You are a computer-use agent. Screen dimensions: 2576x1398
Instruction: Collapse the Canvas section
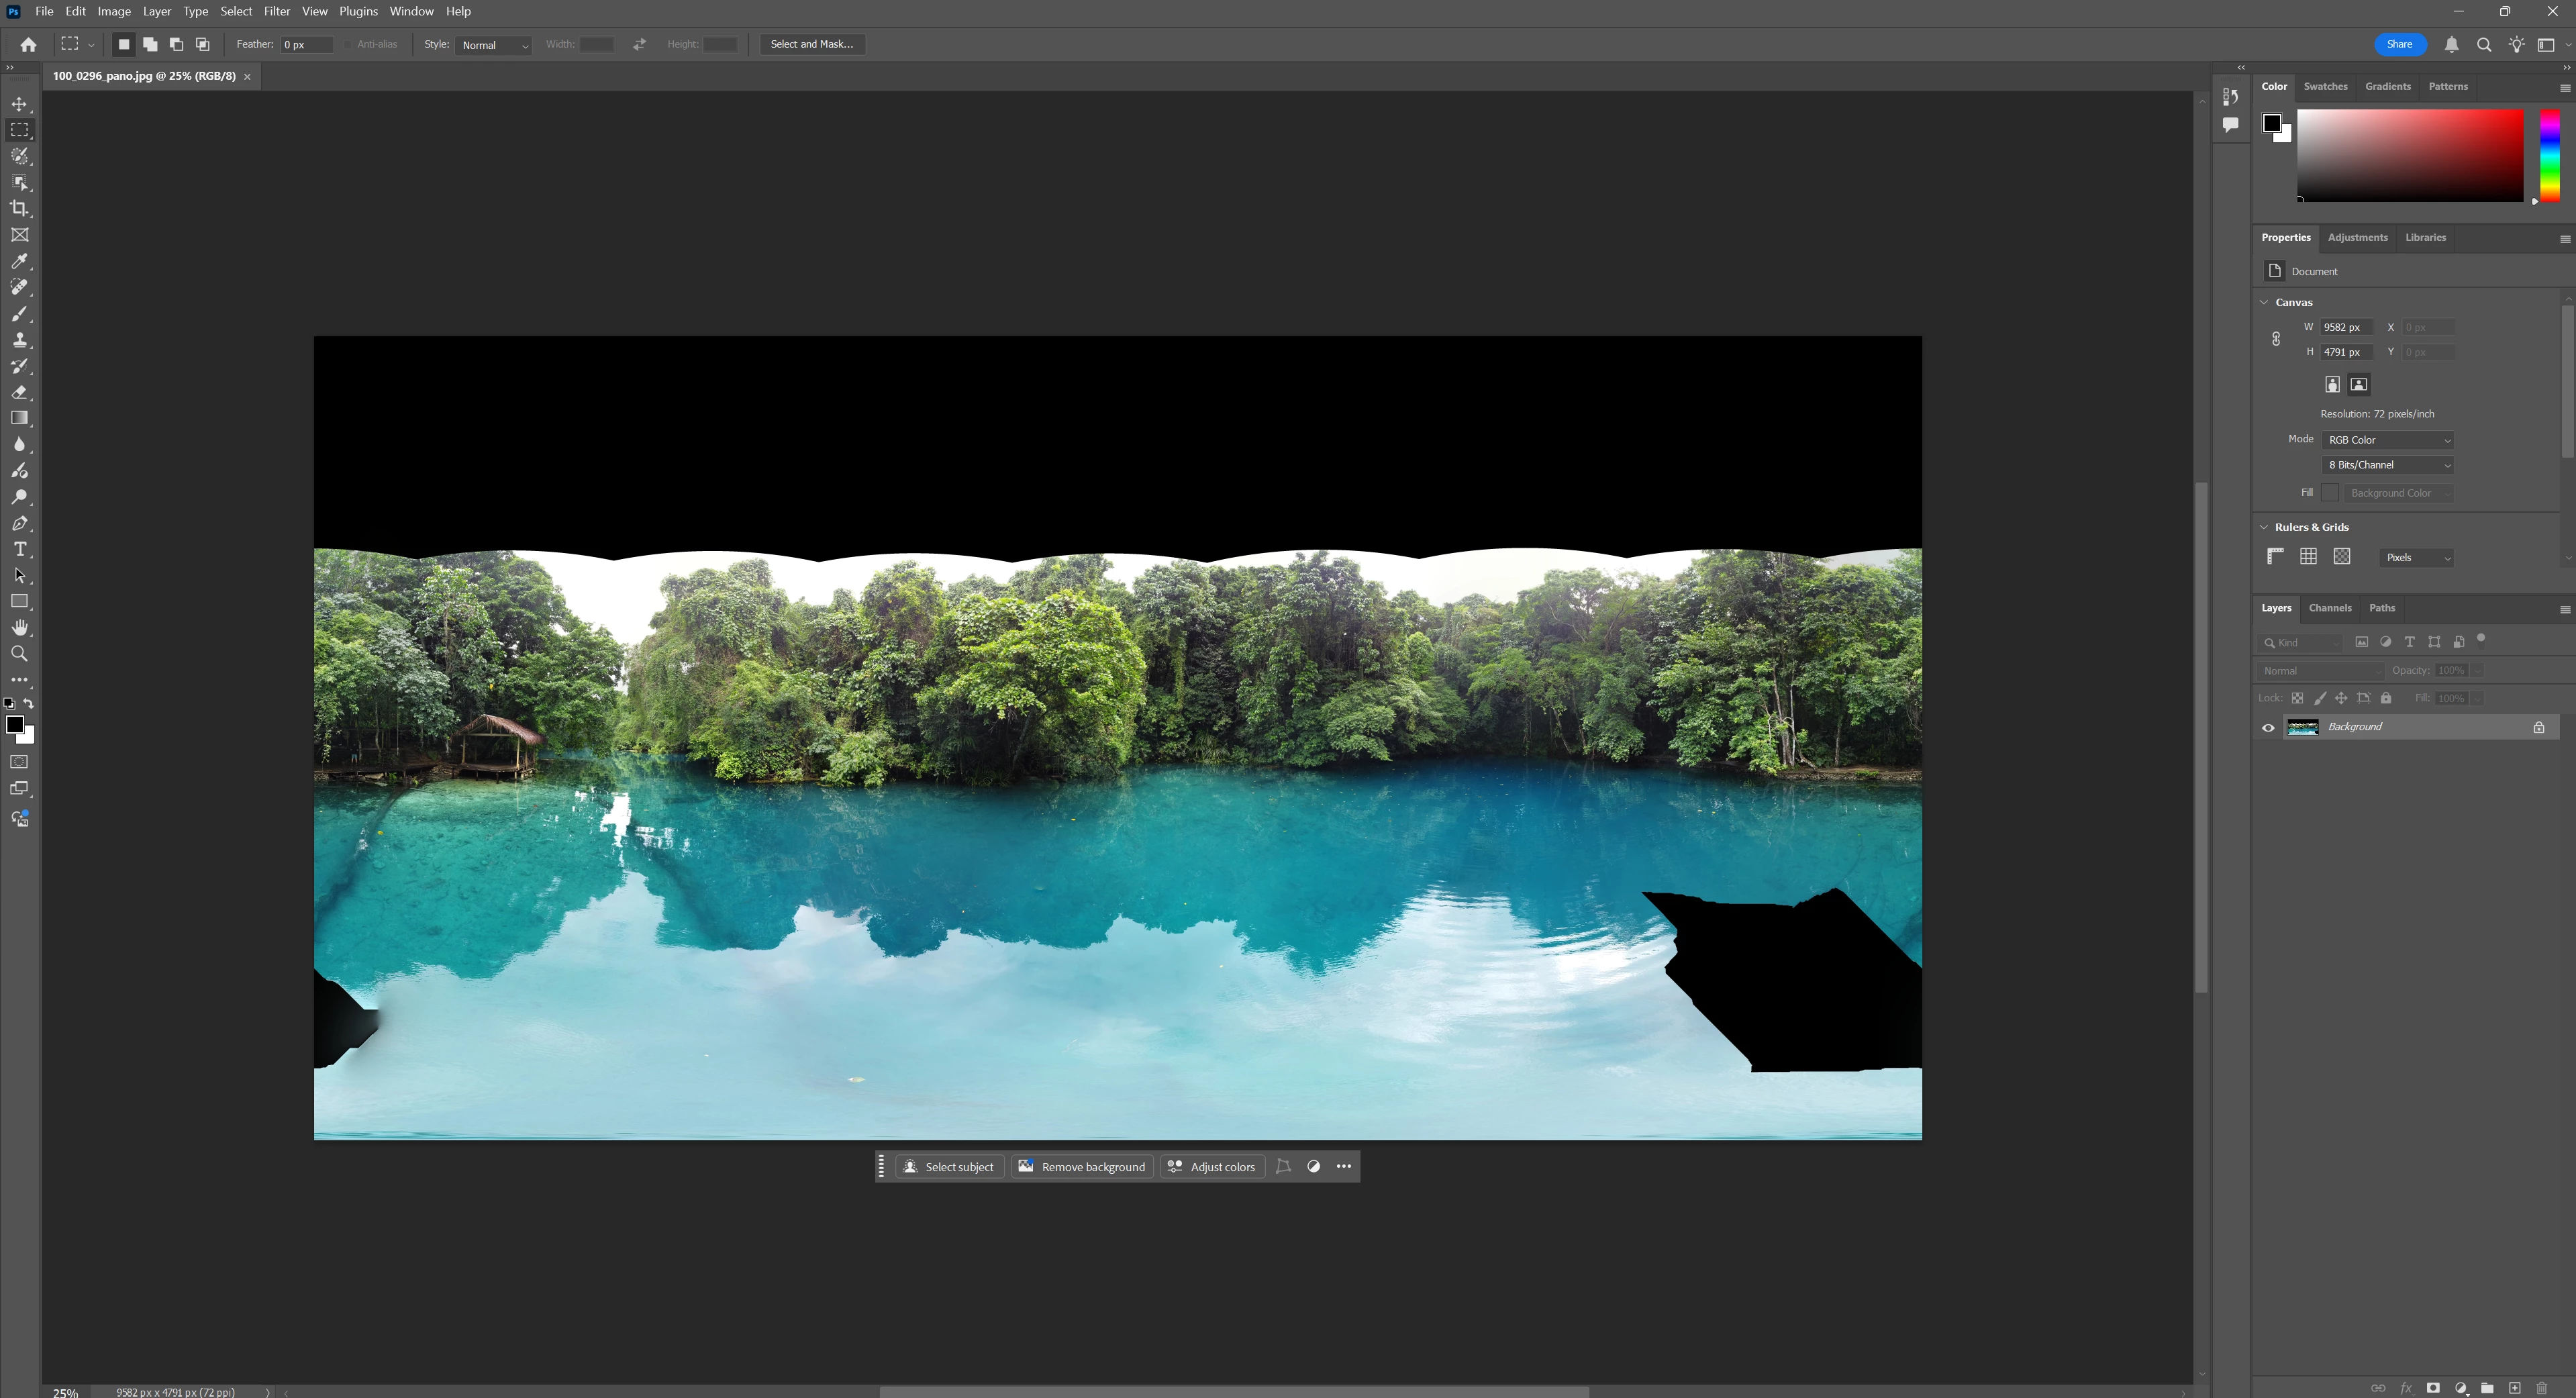pyautogui.click(x=2264, y=302)
